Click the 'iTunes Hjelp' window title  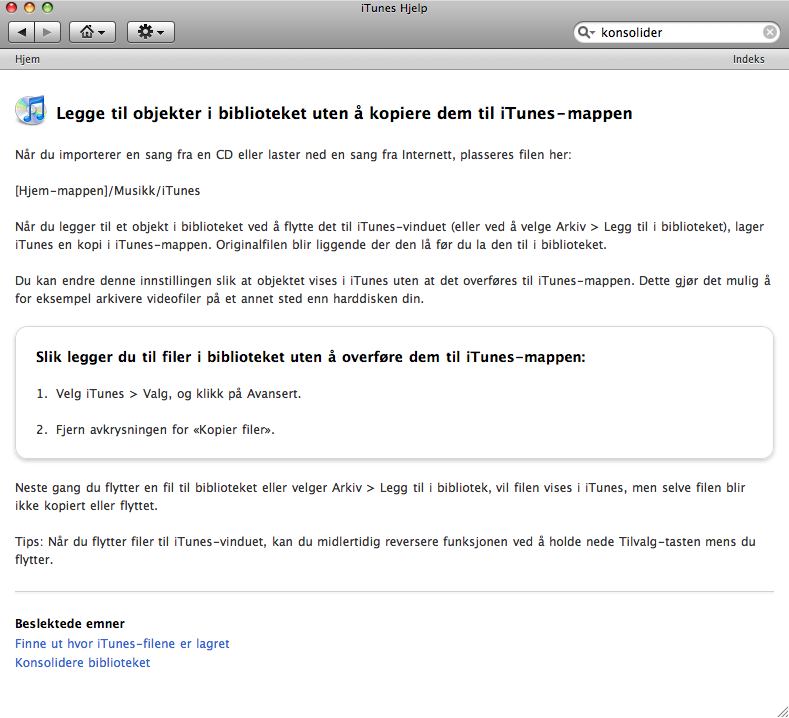(394, 8)
